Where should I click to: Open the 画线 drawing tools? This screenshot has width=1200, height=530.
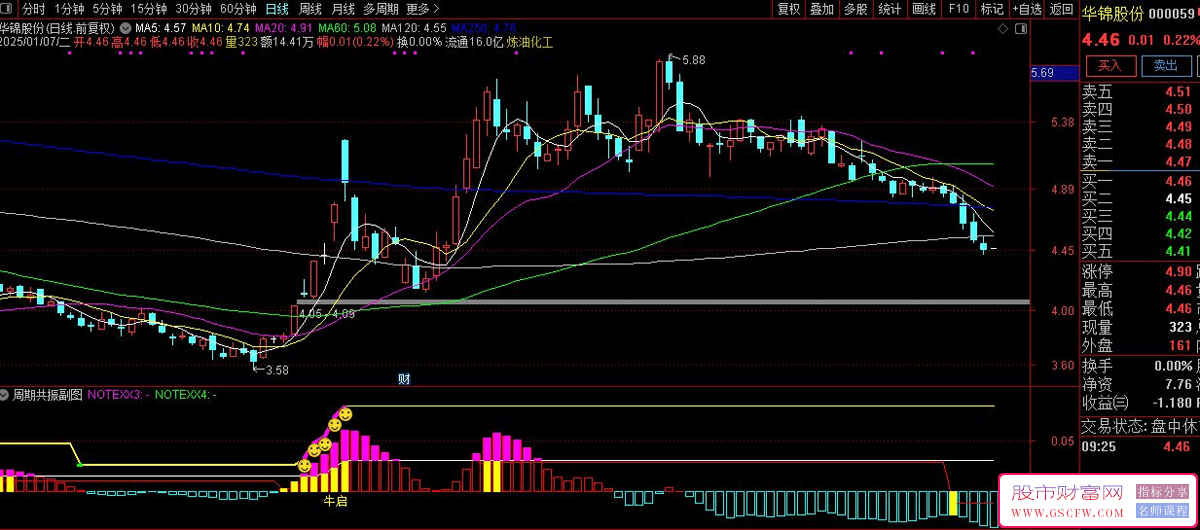pyautogui.click(x=924, y=9)
